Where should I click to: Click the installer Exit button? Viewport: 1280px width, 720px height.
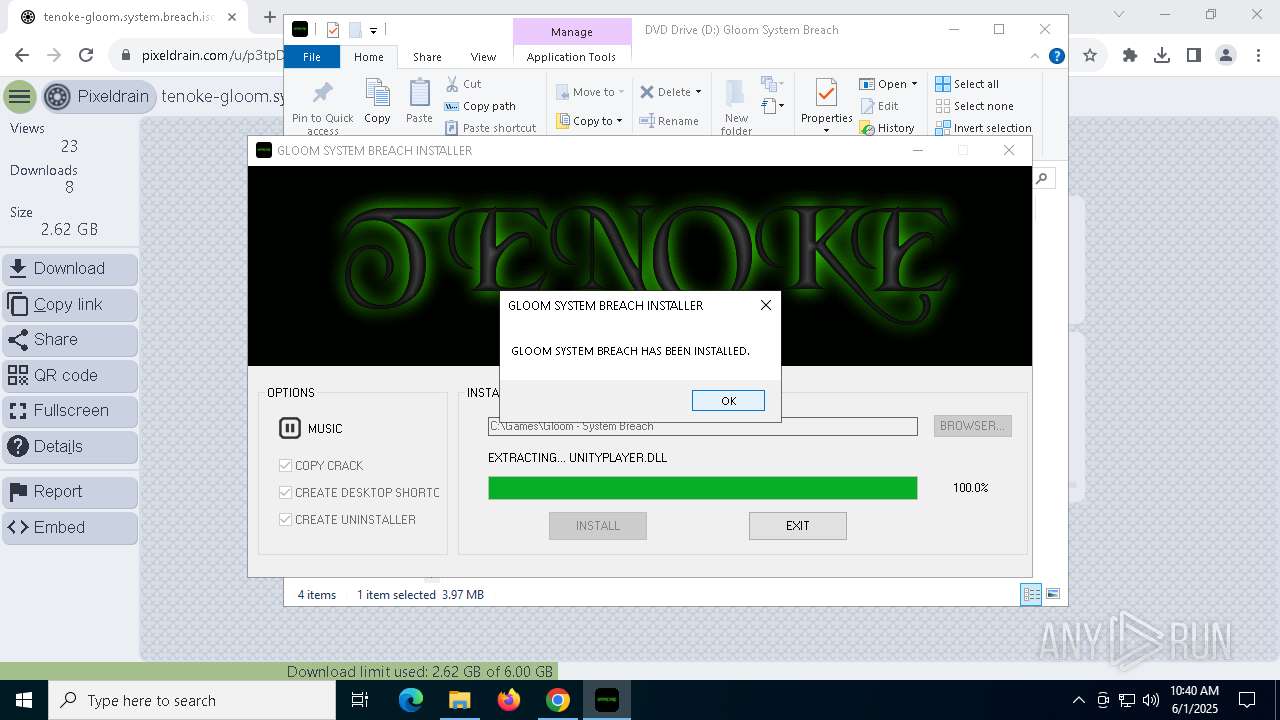(797, 525)
